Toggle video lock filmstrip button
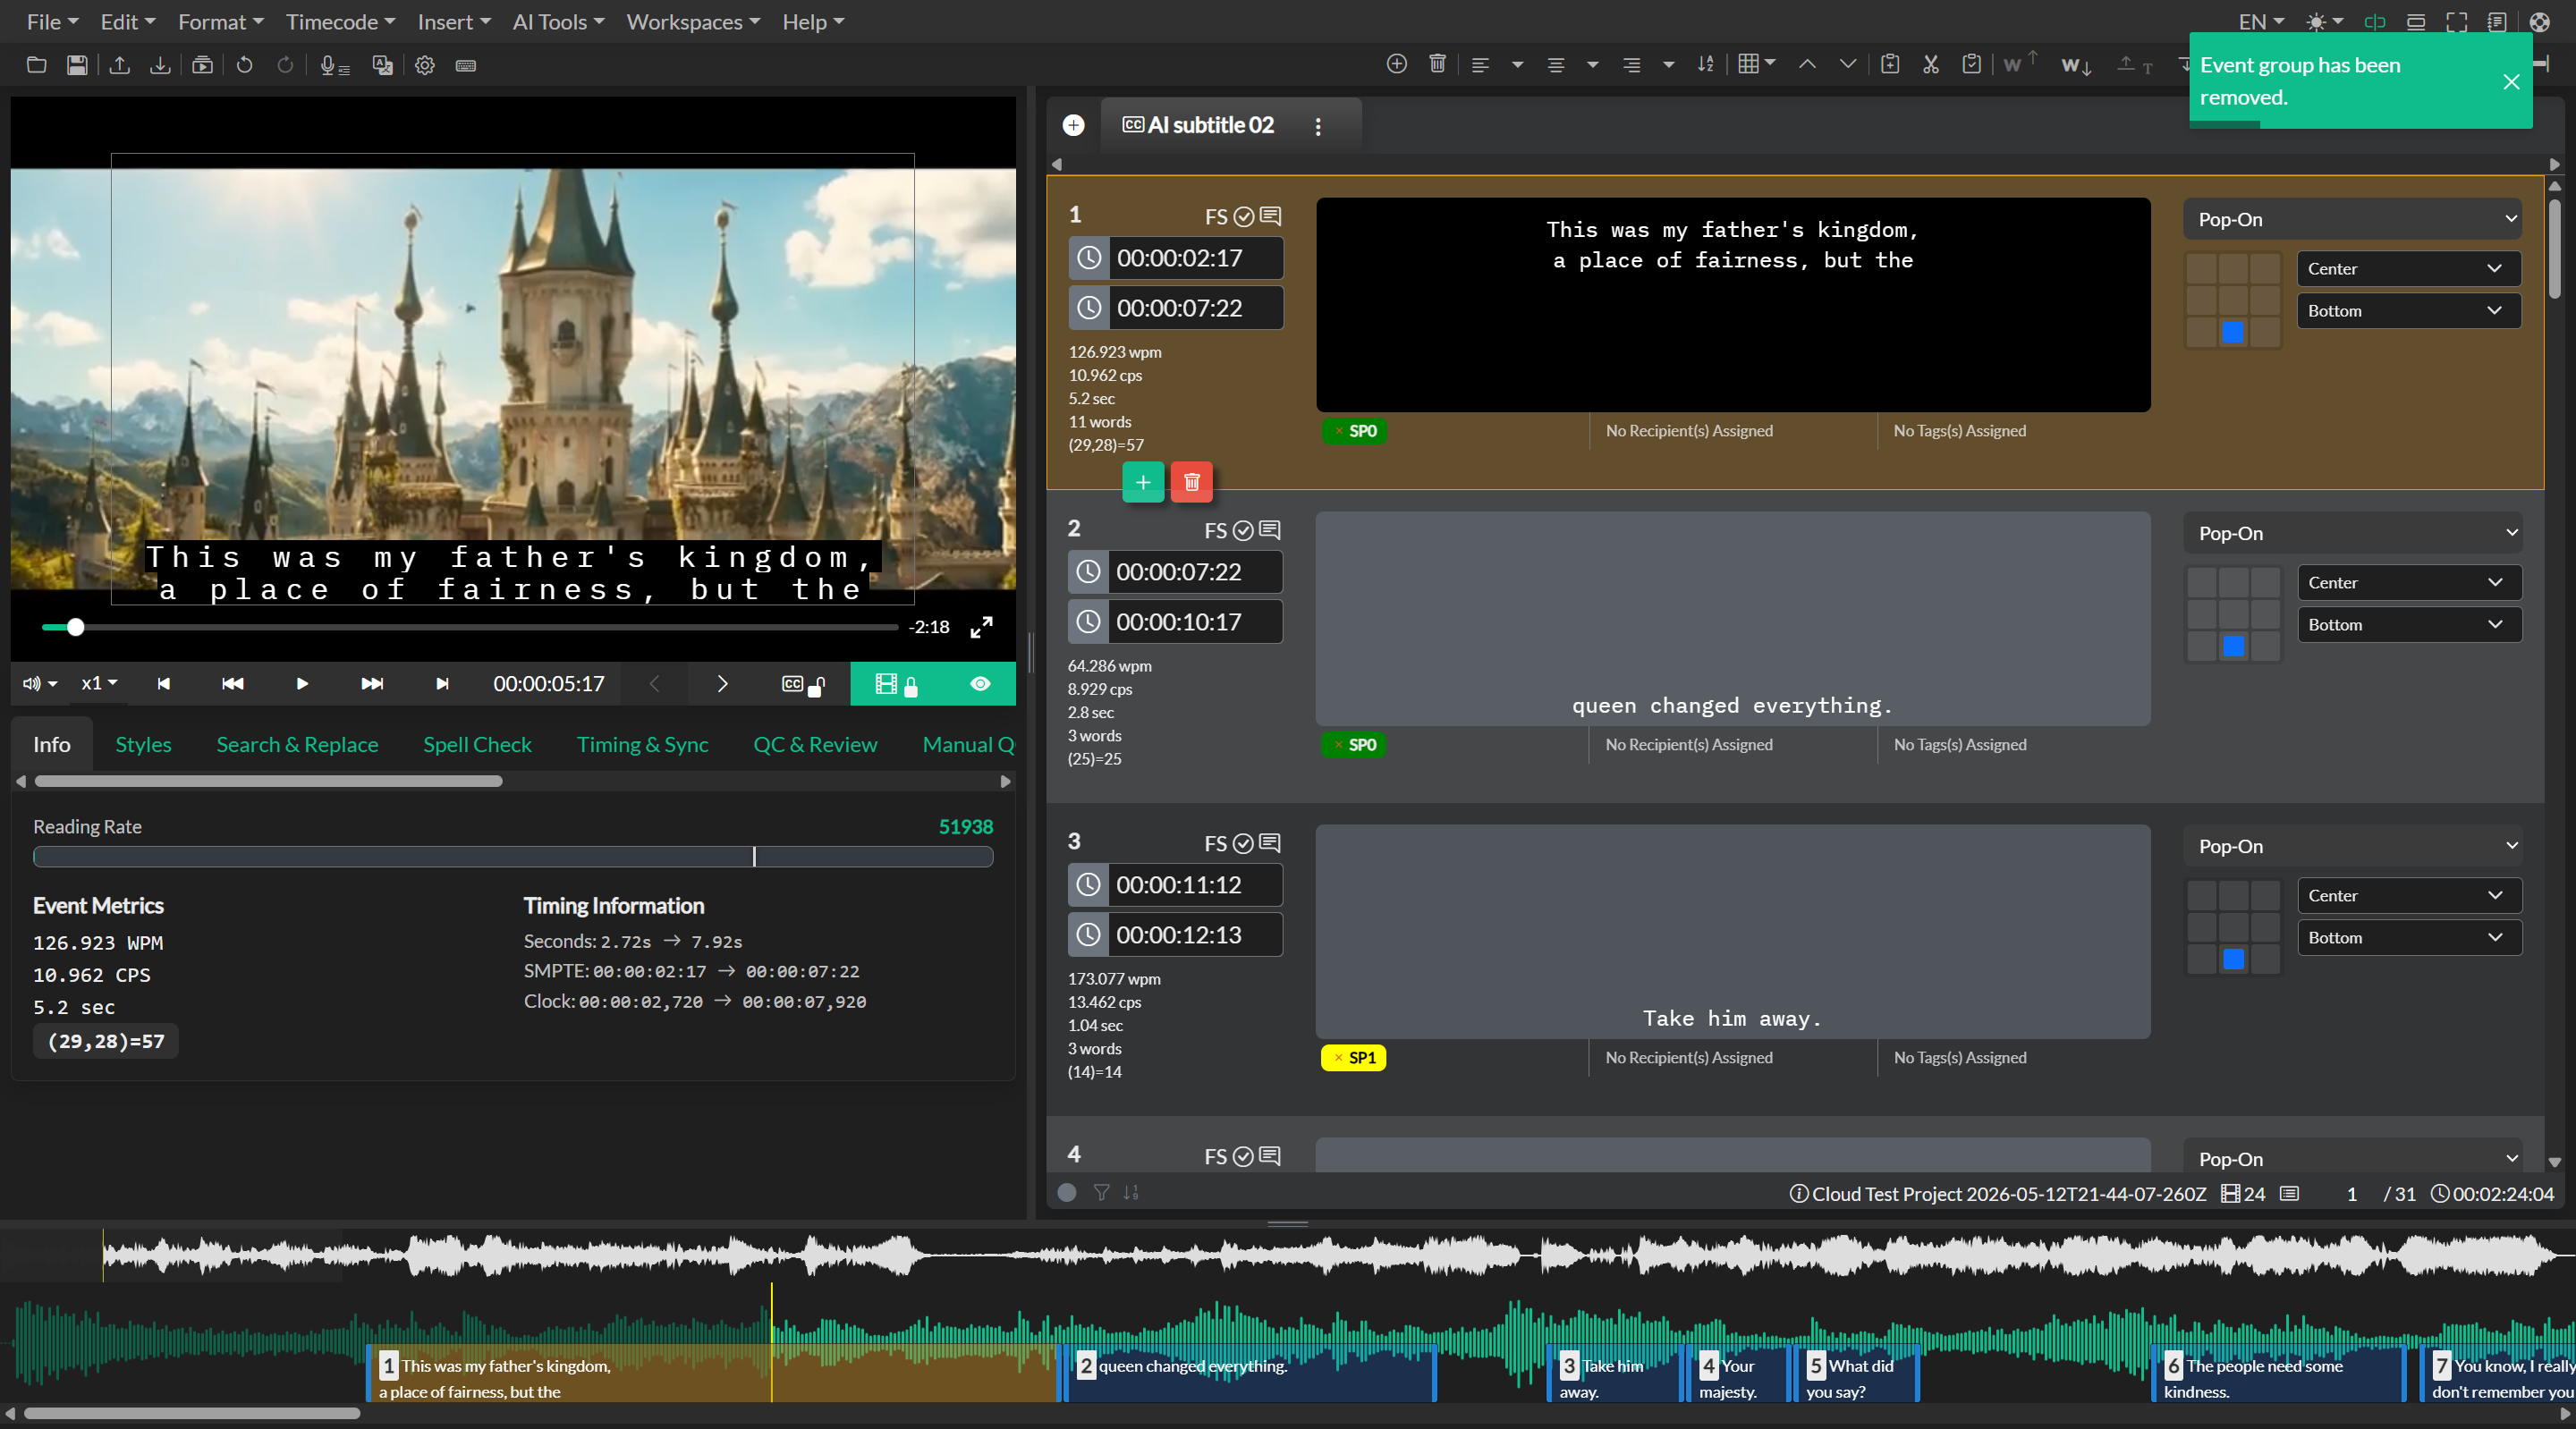The image size is (2576, 1429). [x=897, y=684]
